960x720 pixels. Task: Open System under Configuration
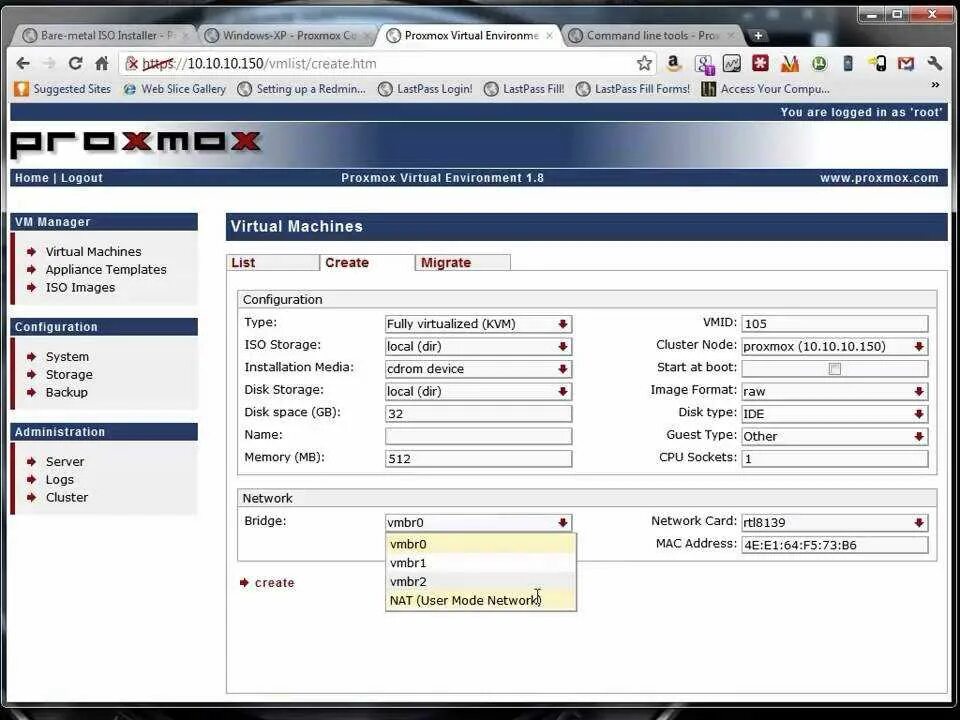coord(67,356)
